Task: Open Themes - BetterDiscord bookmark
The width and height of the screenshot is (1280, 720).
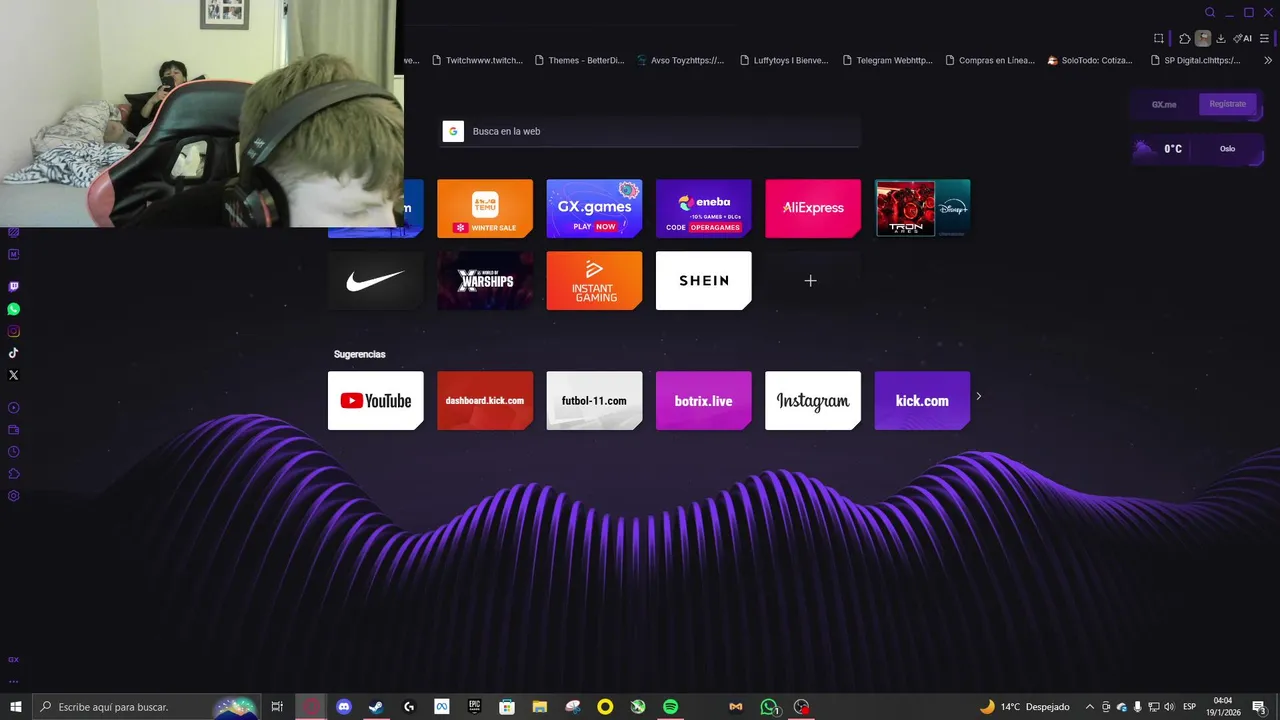Action: point(579,60)
